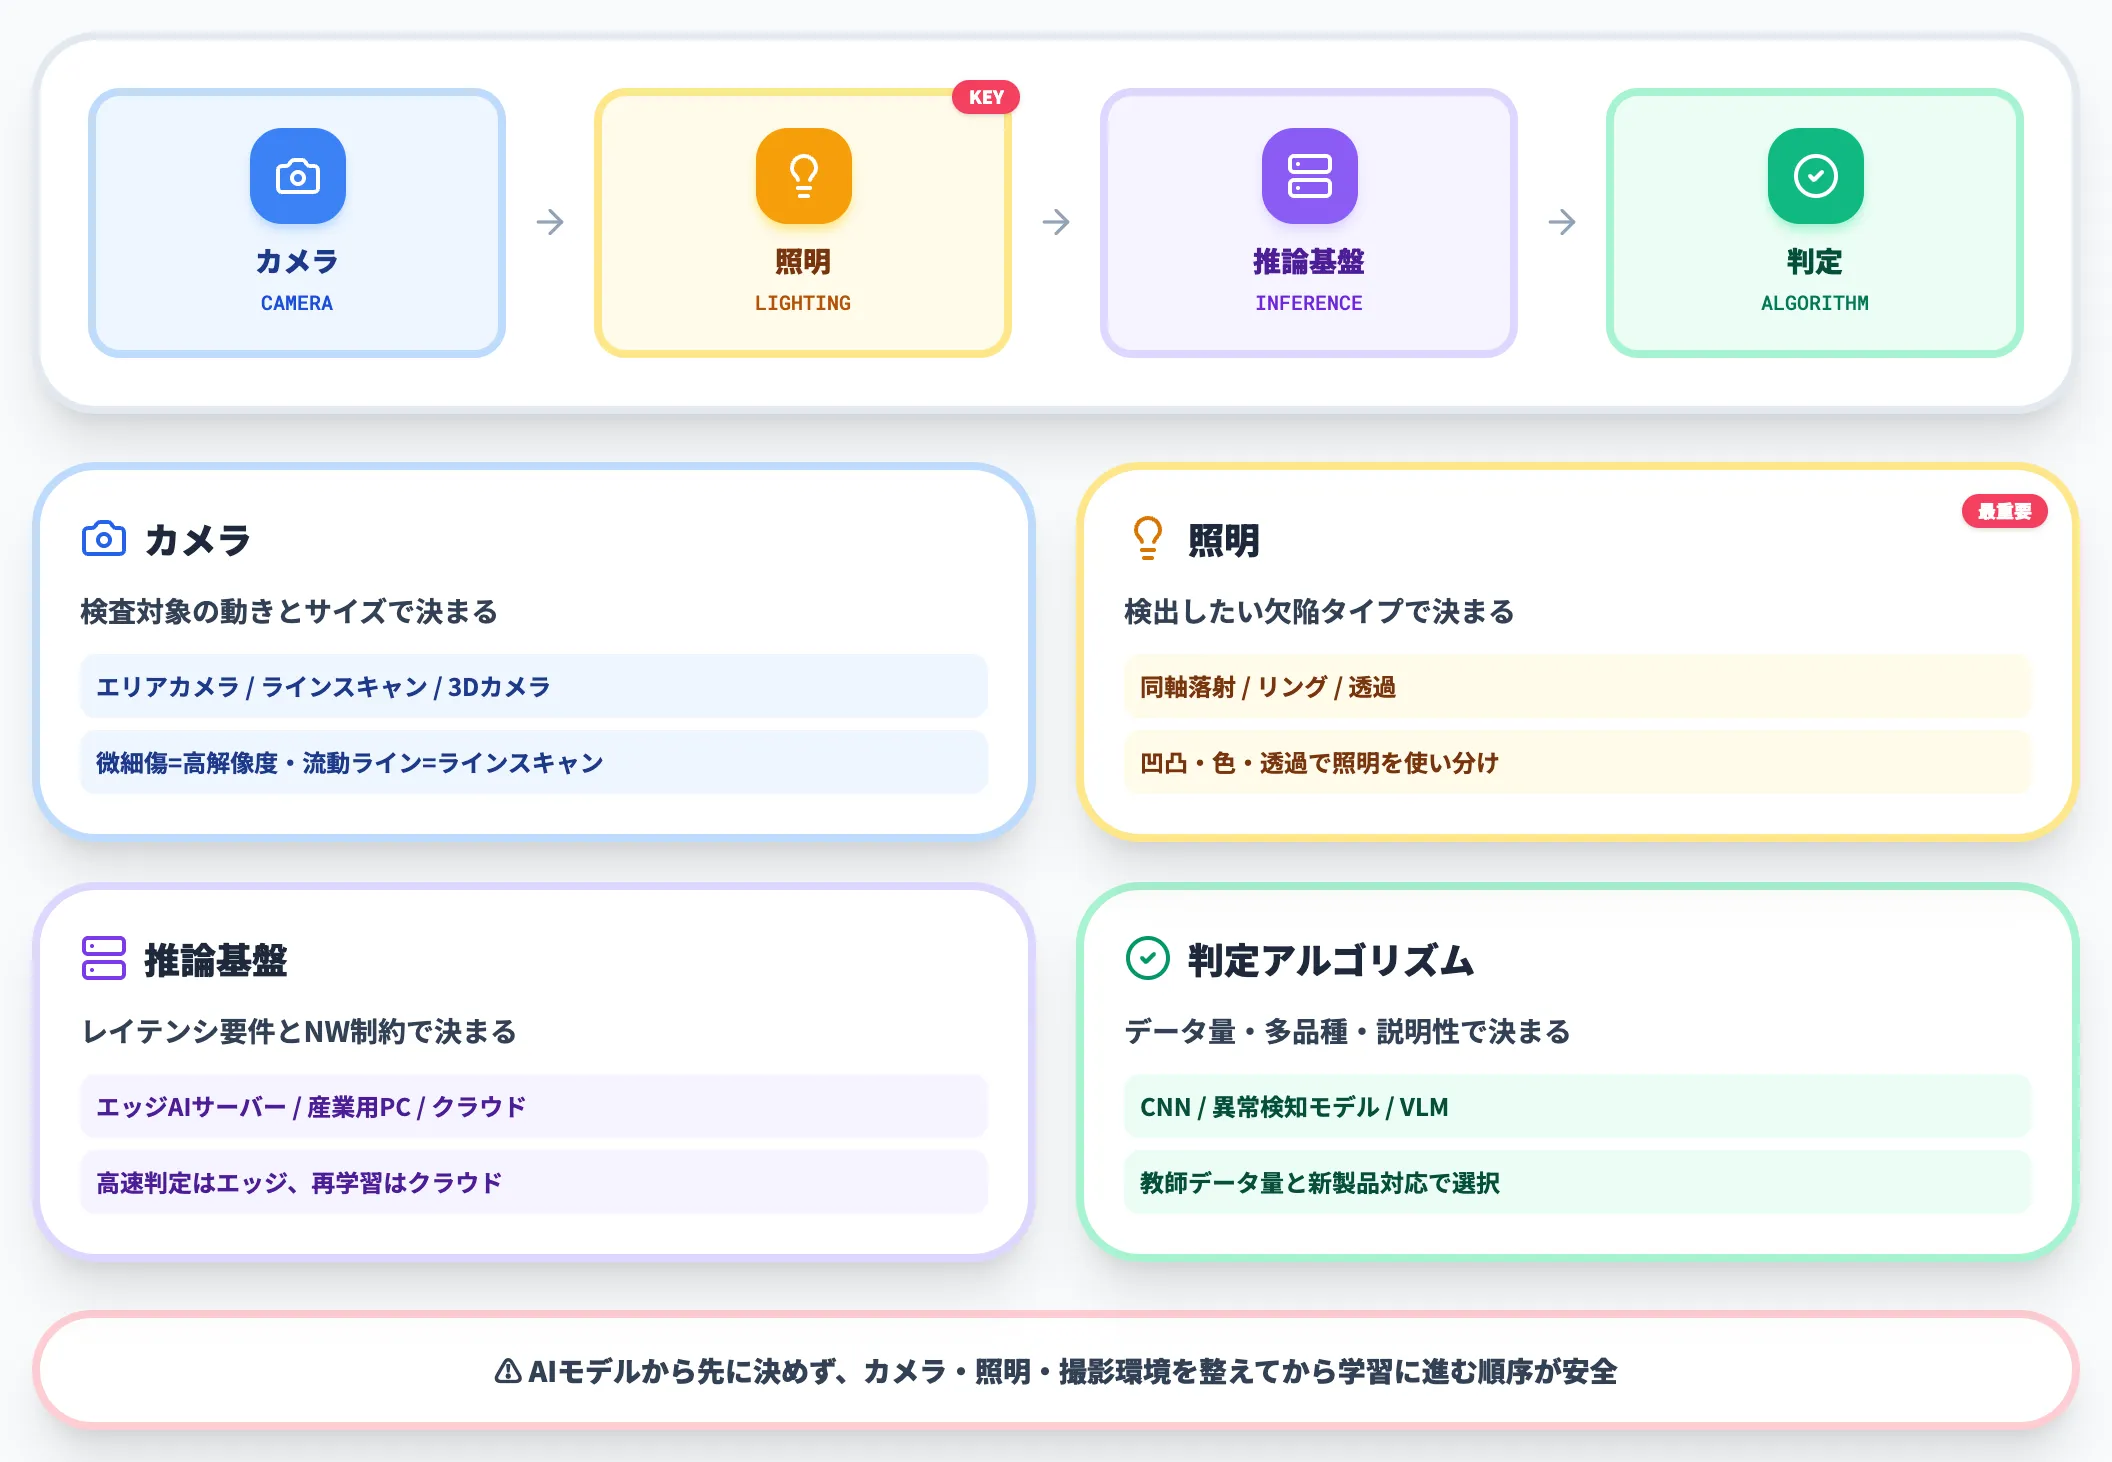
Task: Click the 照明 detail card heading
Action: (x=1223, y=540)
